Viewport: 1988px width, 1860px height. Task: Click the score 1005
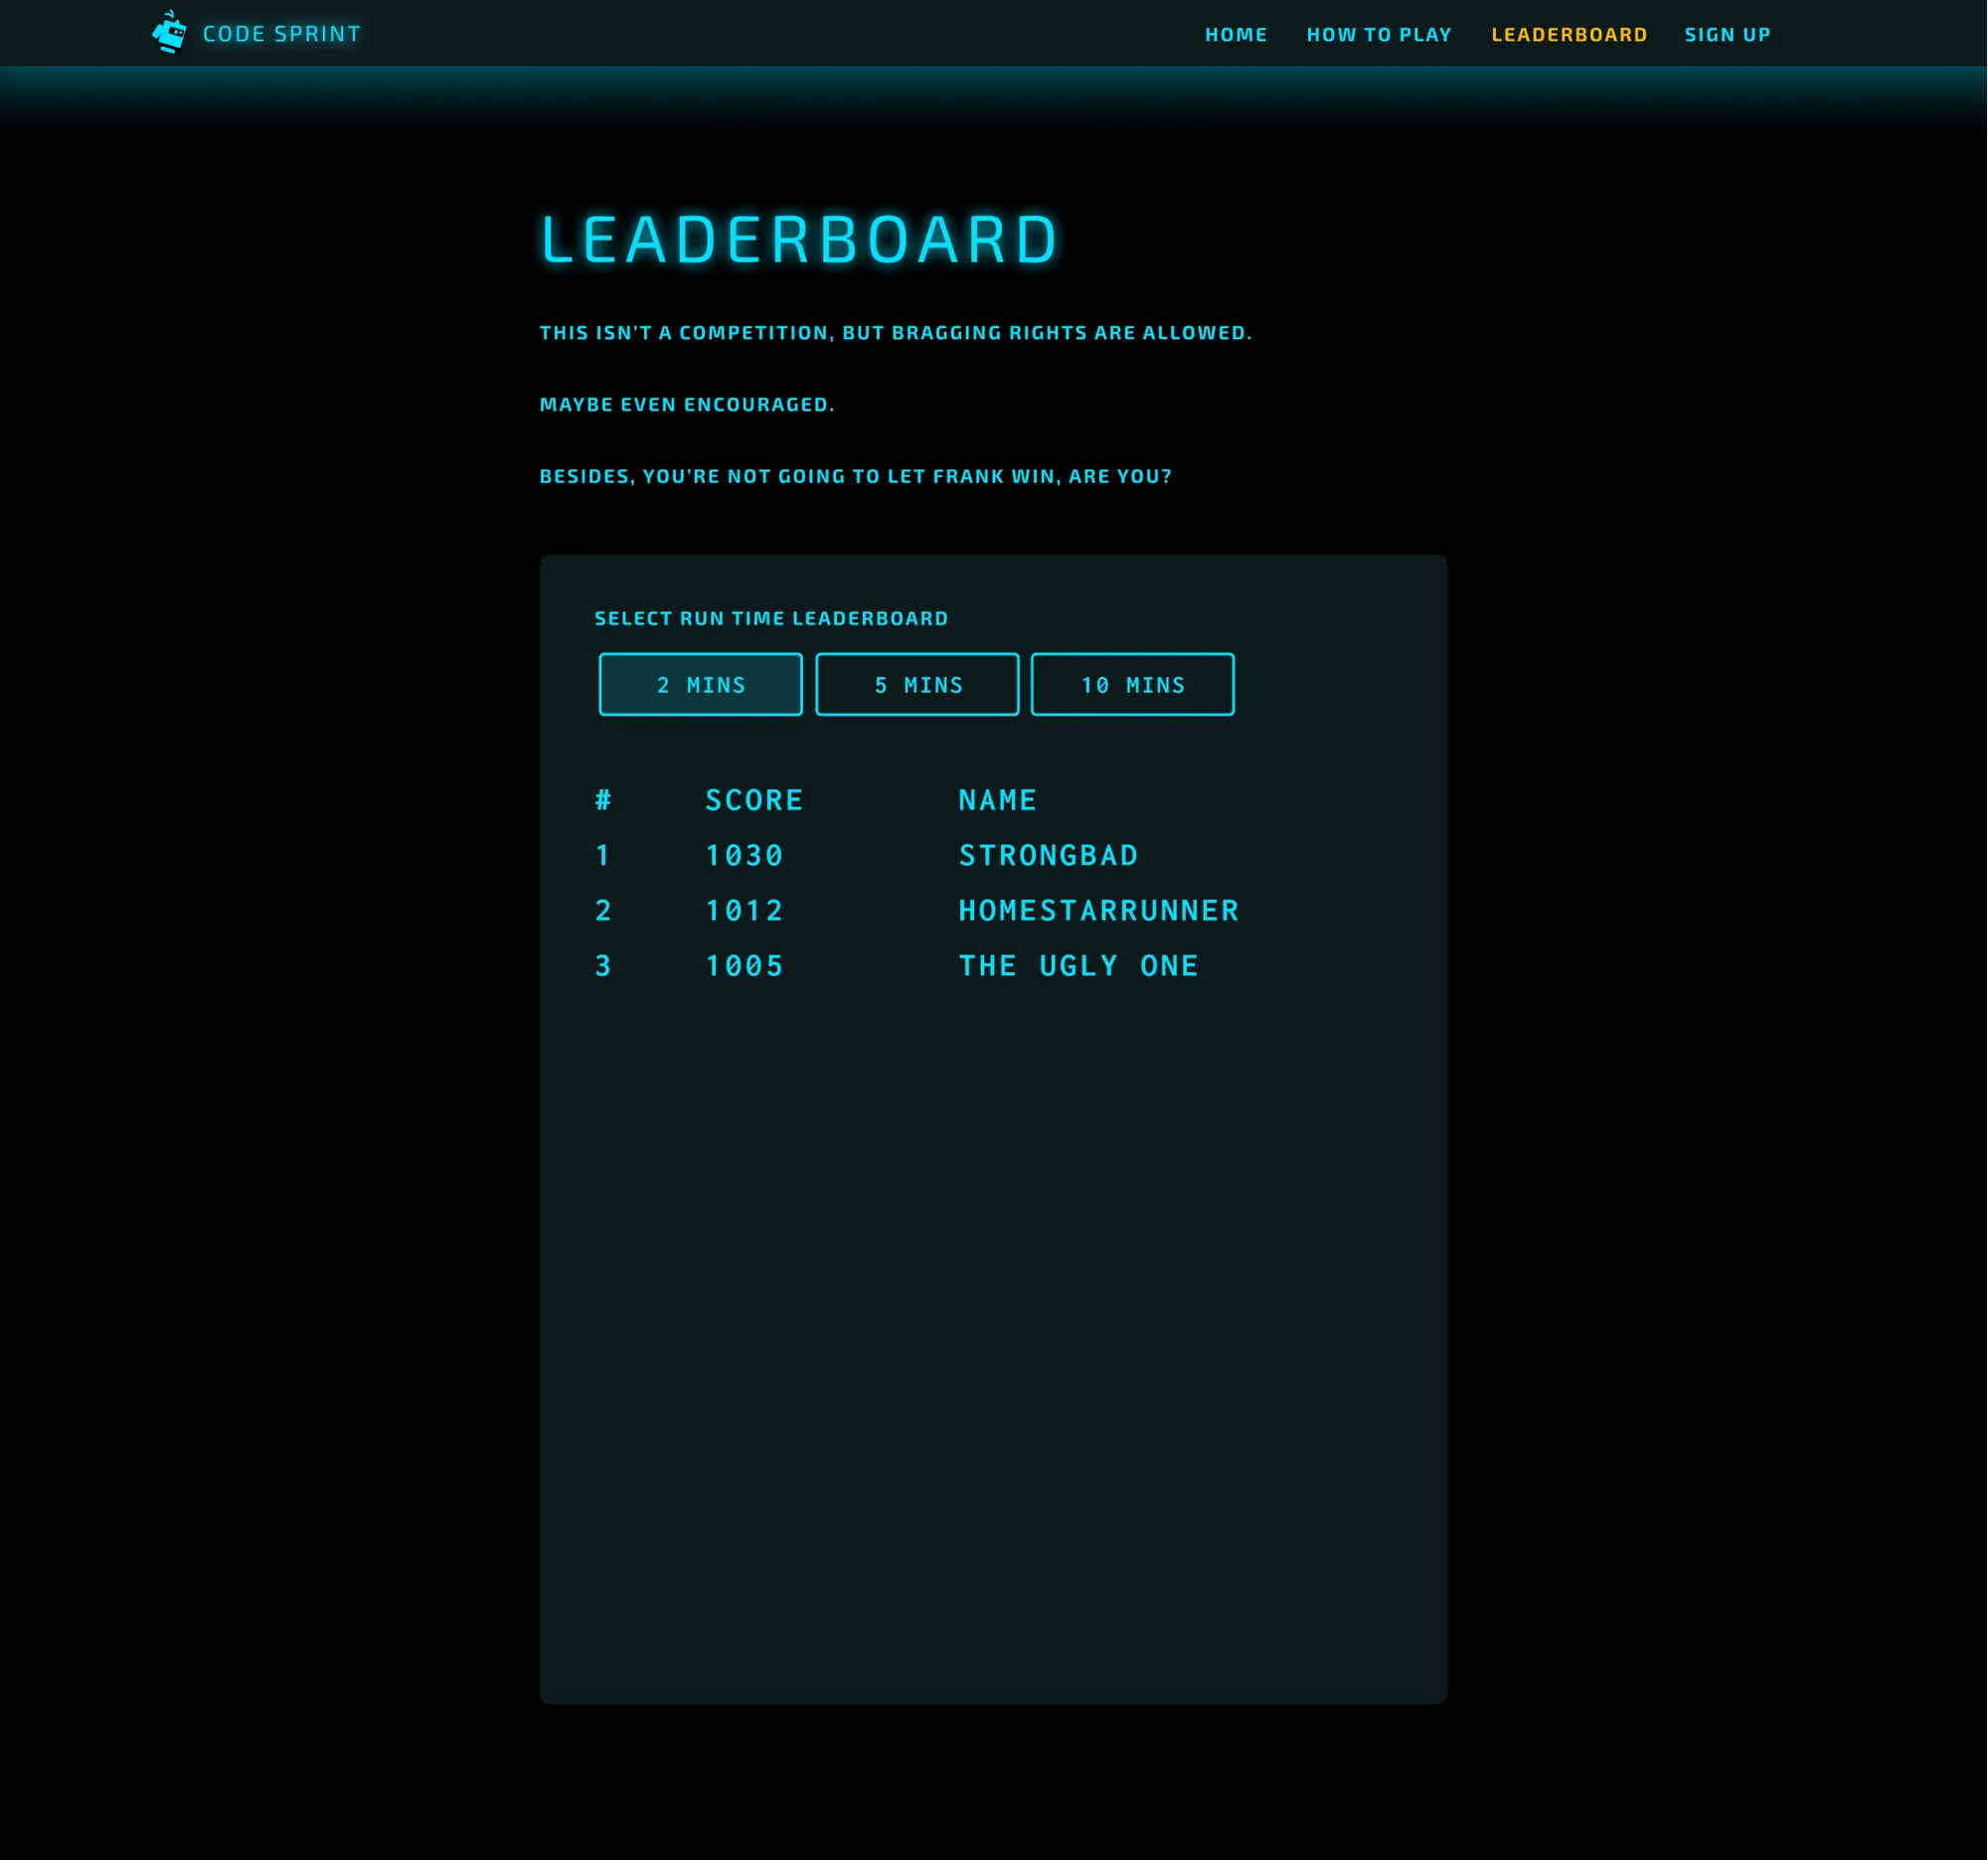click(744, 965)
